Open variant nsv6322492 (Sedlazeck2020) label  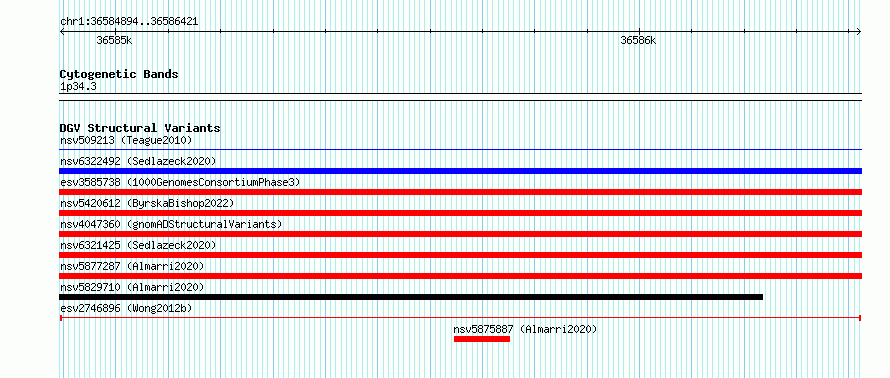click(138, 161)
